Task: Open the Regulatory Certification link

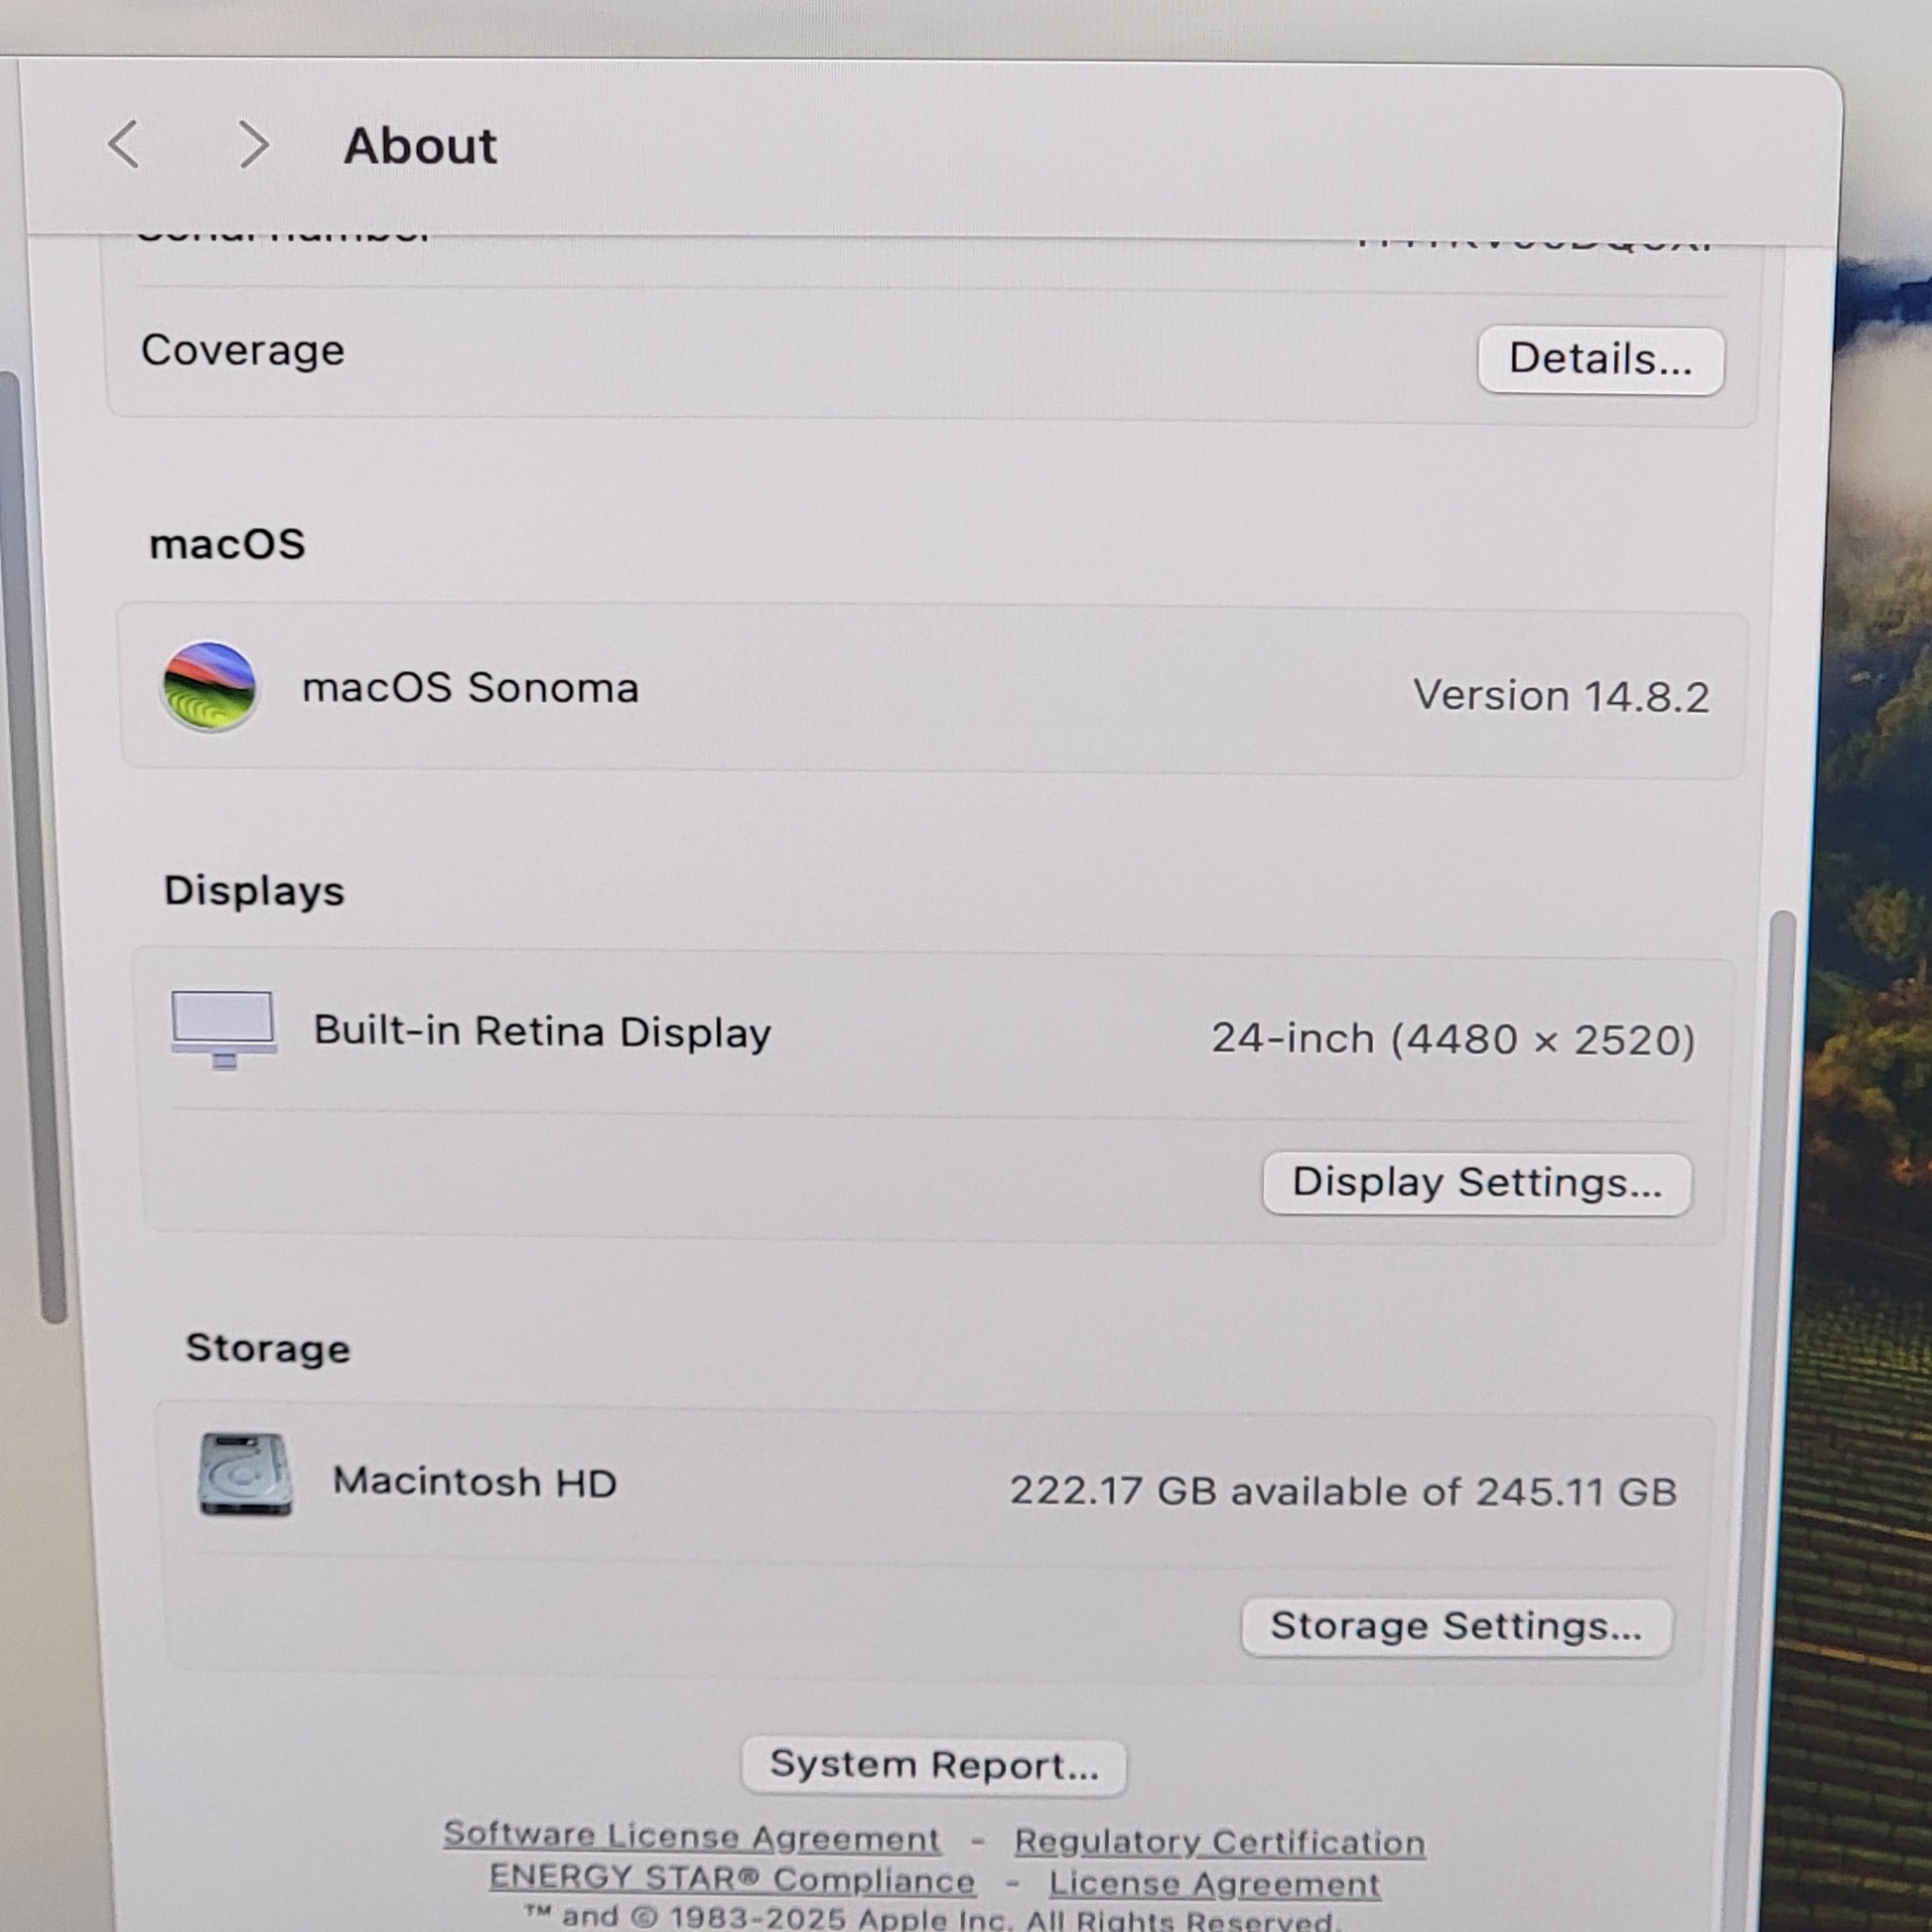Action: coord(1219,1842)
